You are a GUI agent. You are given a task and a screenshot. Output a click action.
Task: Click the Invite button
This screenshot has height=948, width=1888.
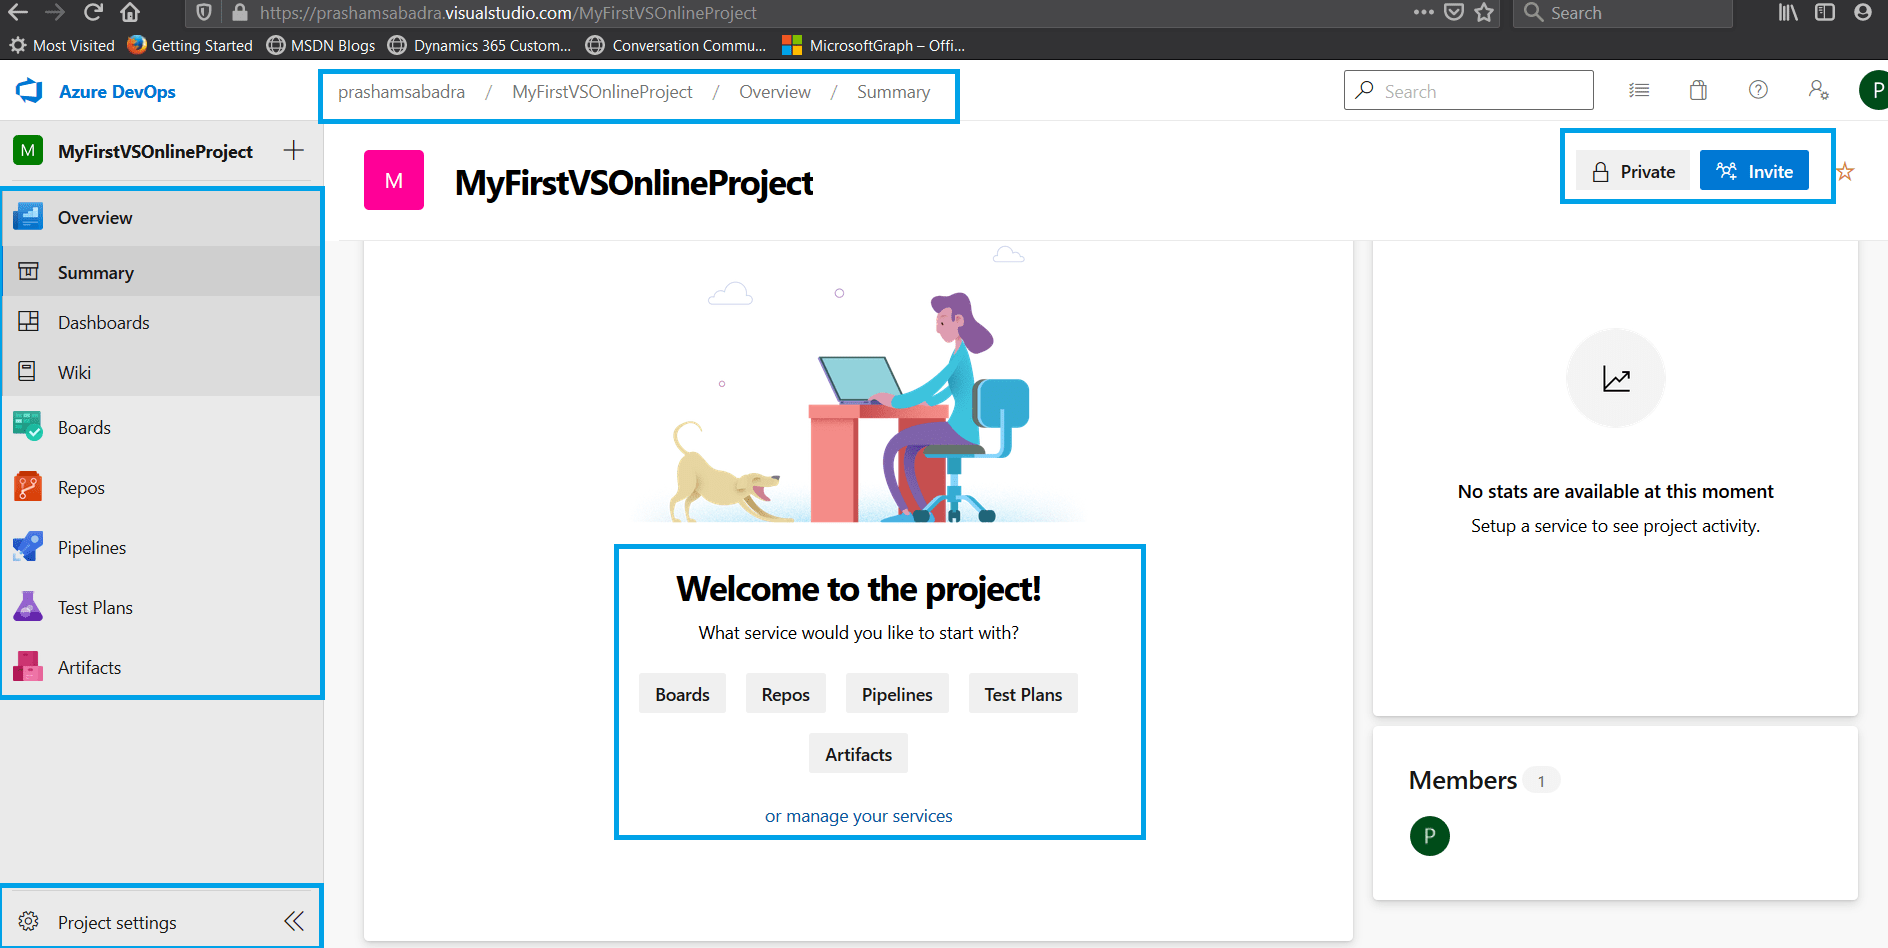coord(1755,171)
